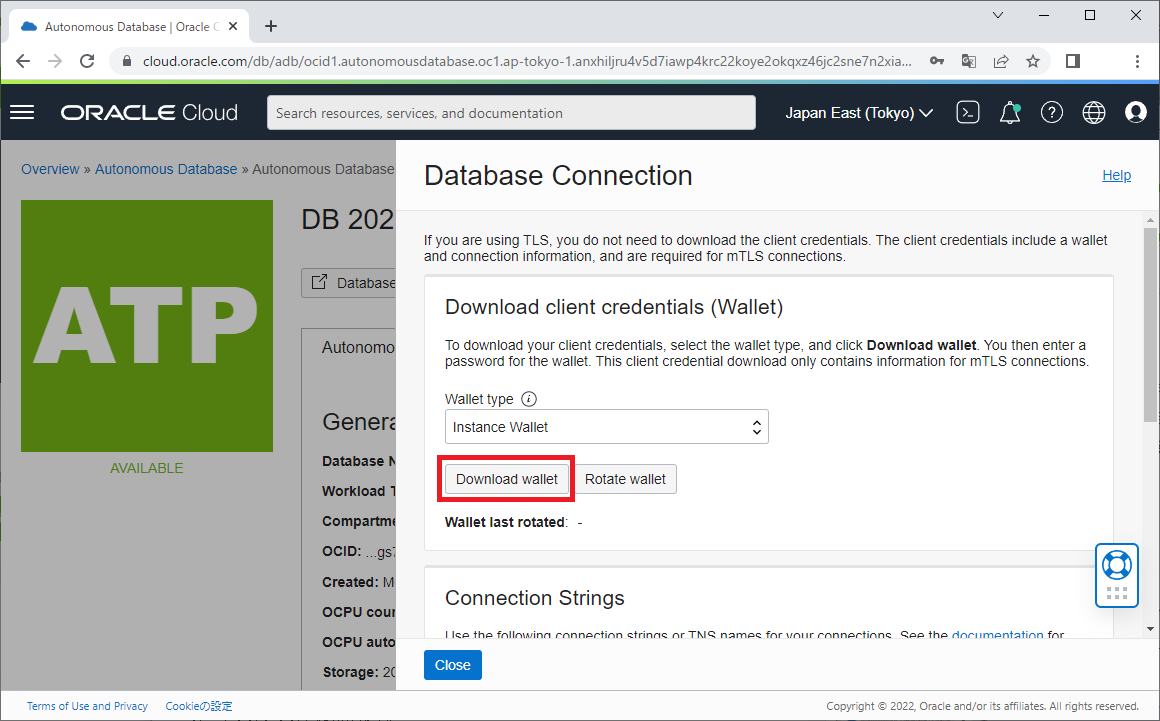Open the Help link
This screenshot has width=1160, height=721.
point(1116,175)
